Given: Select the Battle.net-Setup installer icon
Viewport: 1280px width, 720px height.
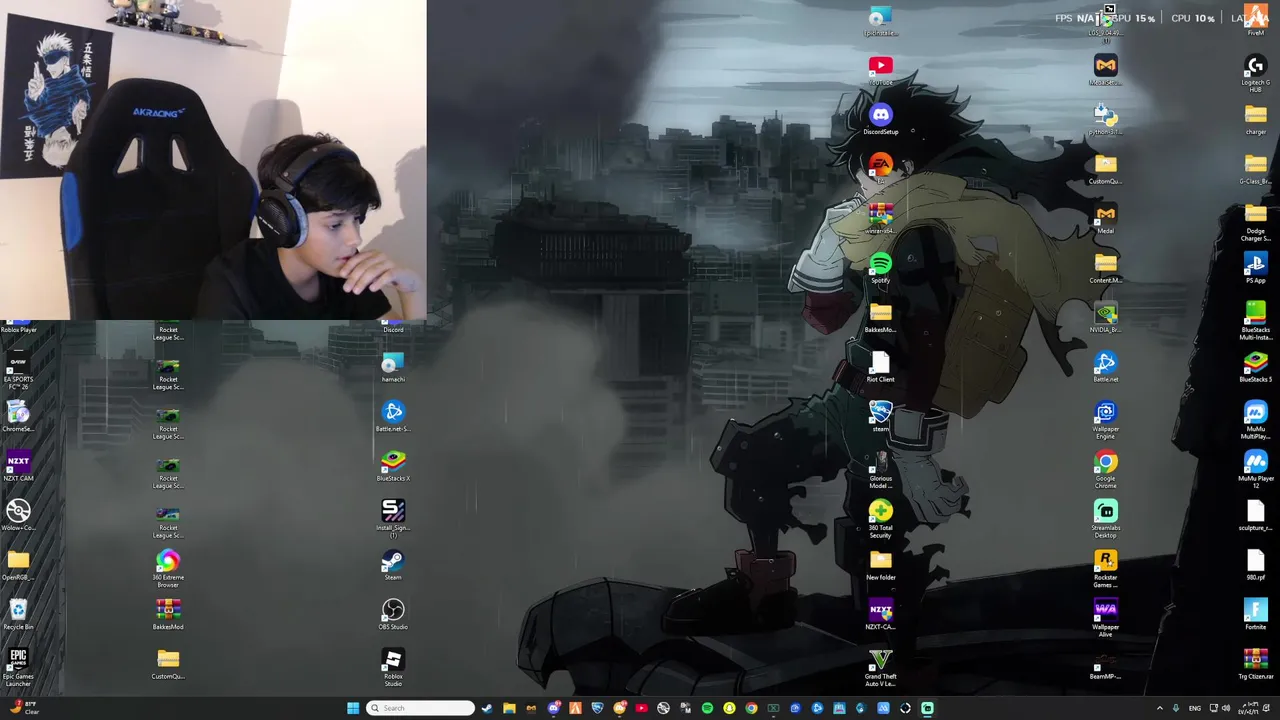Looking at the screenshot, I should 393,417.
